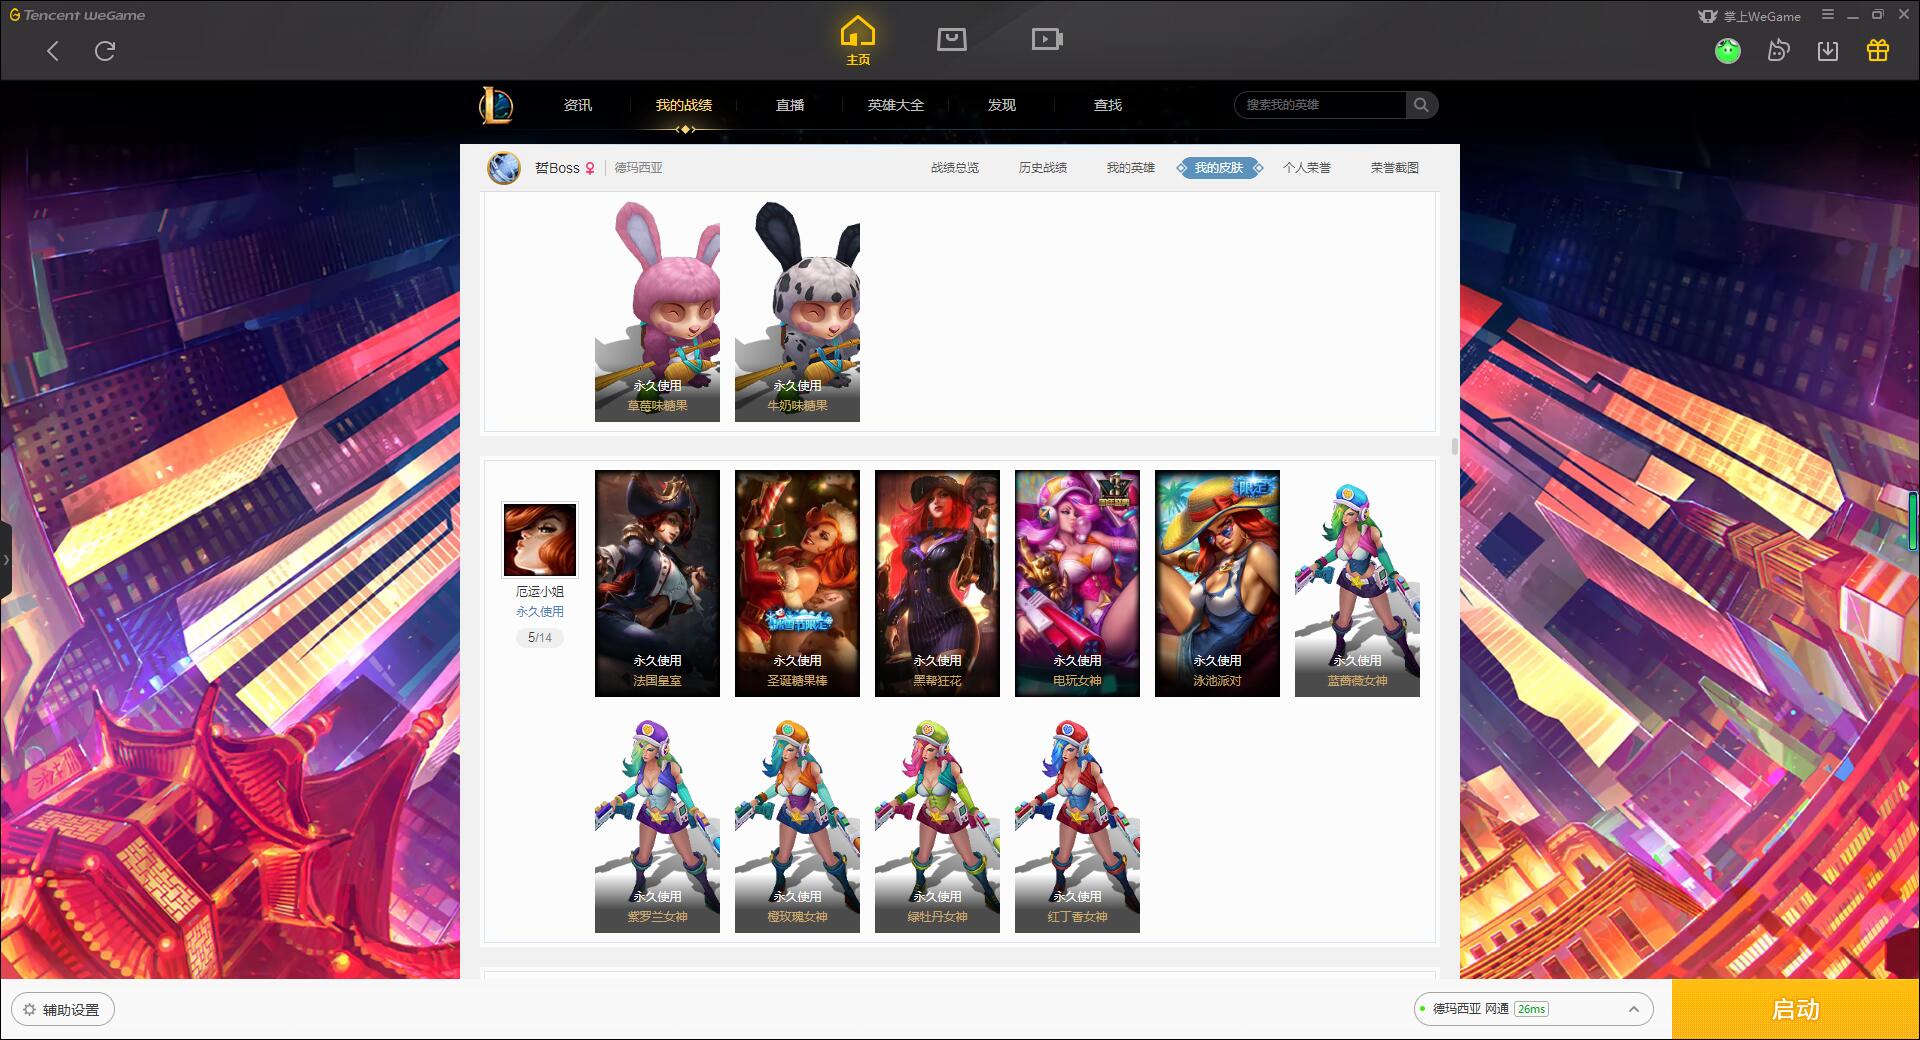The width and height of the screenshot is (1920, 1040).
Task: Click inside the 搜索我的英雄 search field
Action: point(1321,105)
